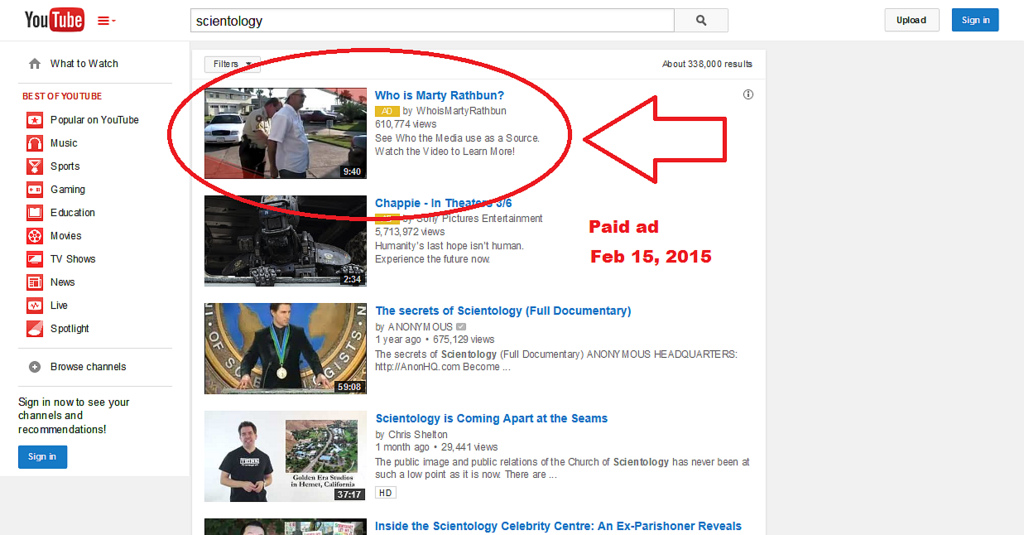Visit Chris Shelton channel link

tap(418, 434)
